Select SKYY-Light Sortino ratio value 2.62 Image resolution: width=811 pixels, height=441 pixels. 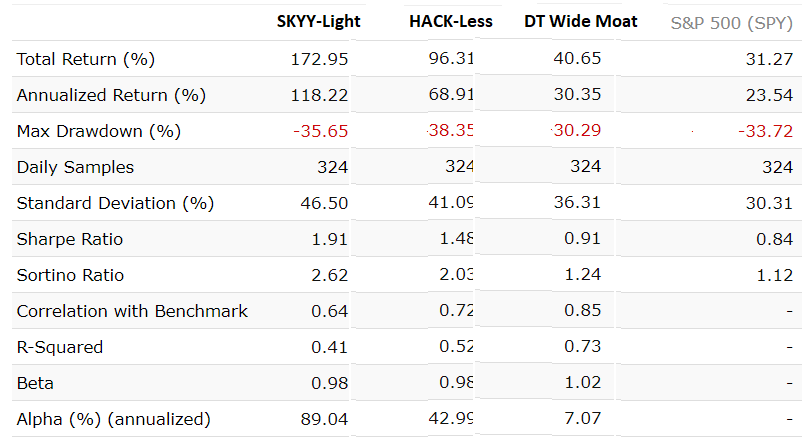[x=328, y=275]
